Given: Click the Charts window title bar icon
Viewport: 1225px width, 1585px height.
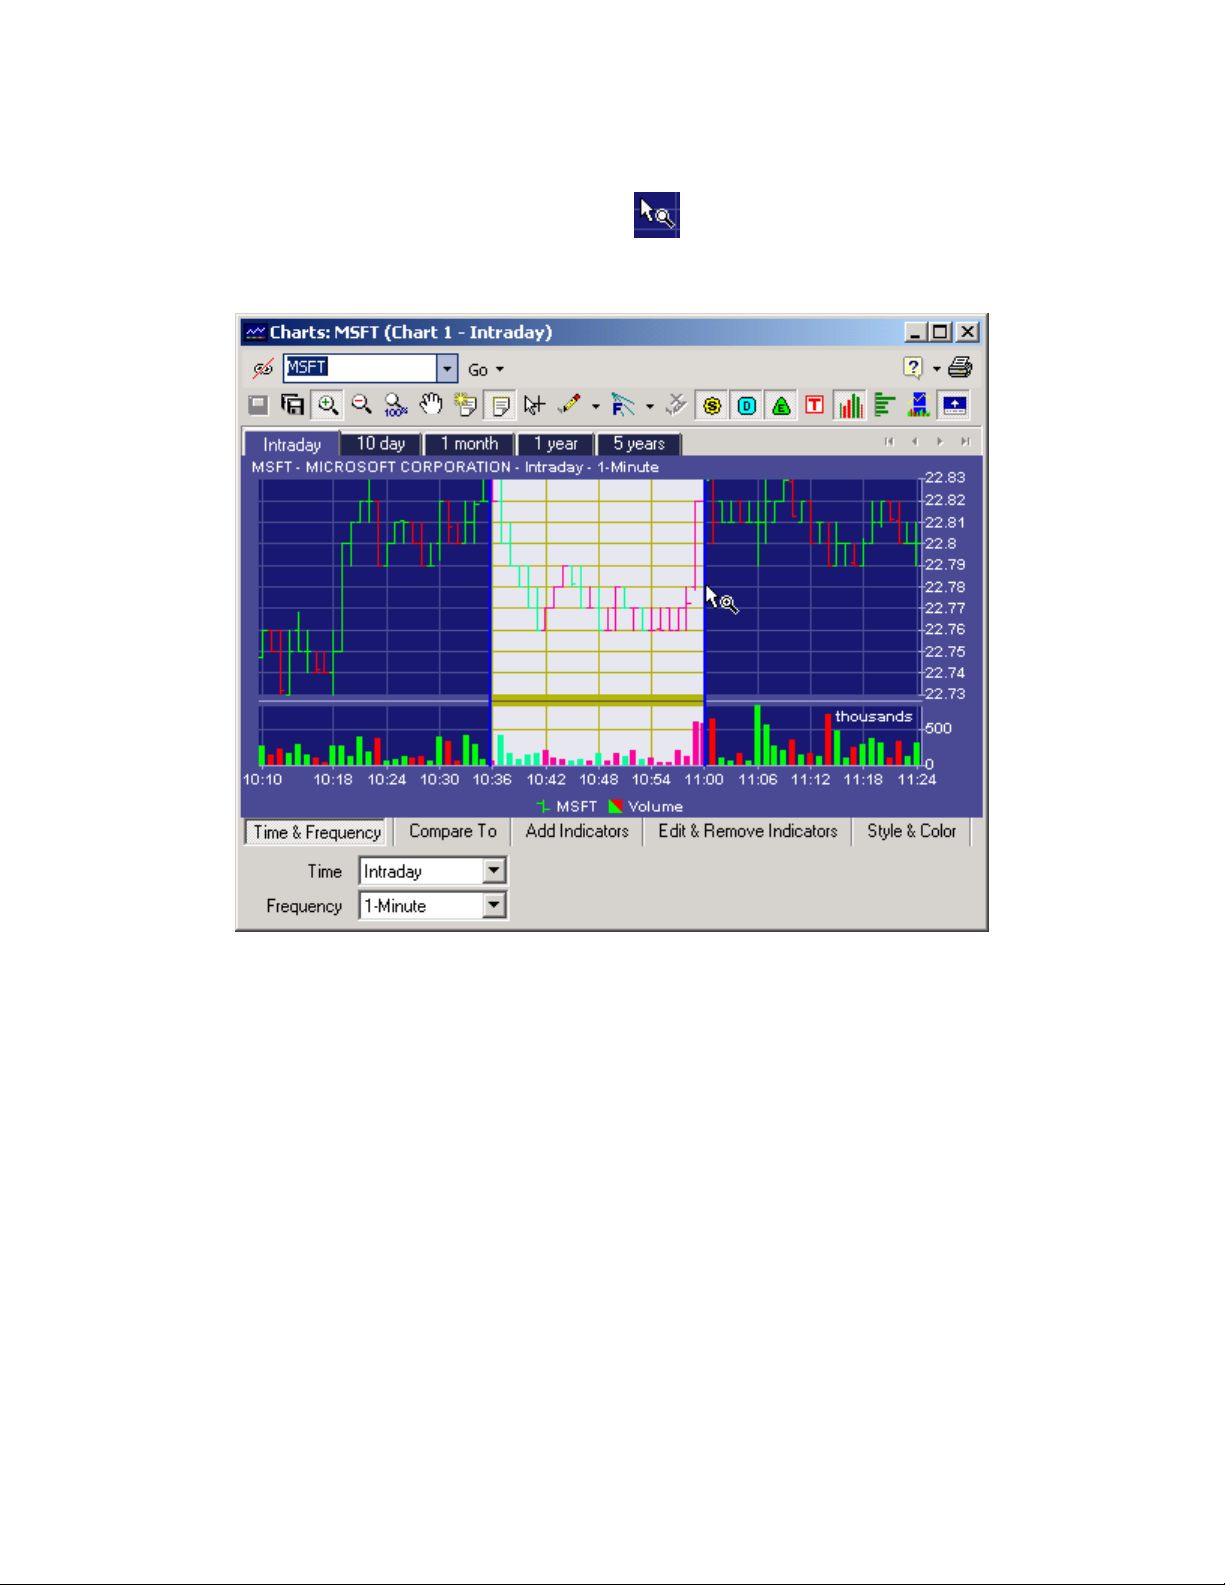Looking at the screenshot, I should point(256,332).
